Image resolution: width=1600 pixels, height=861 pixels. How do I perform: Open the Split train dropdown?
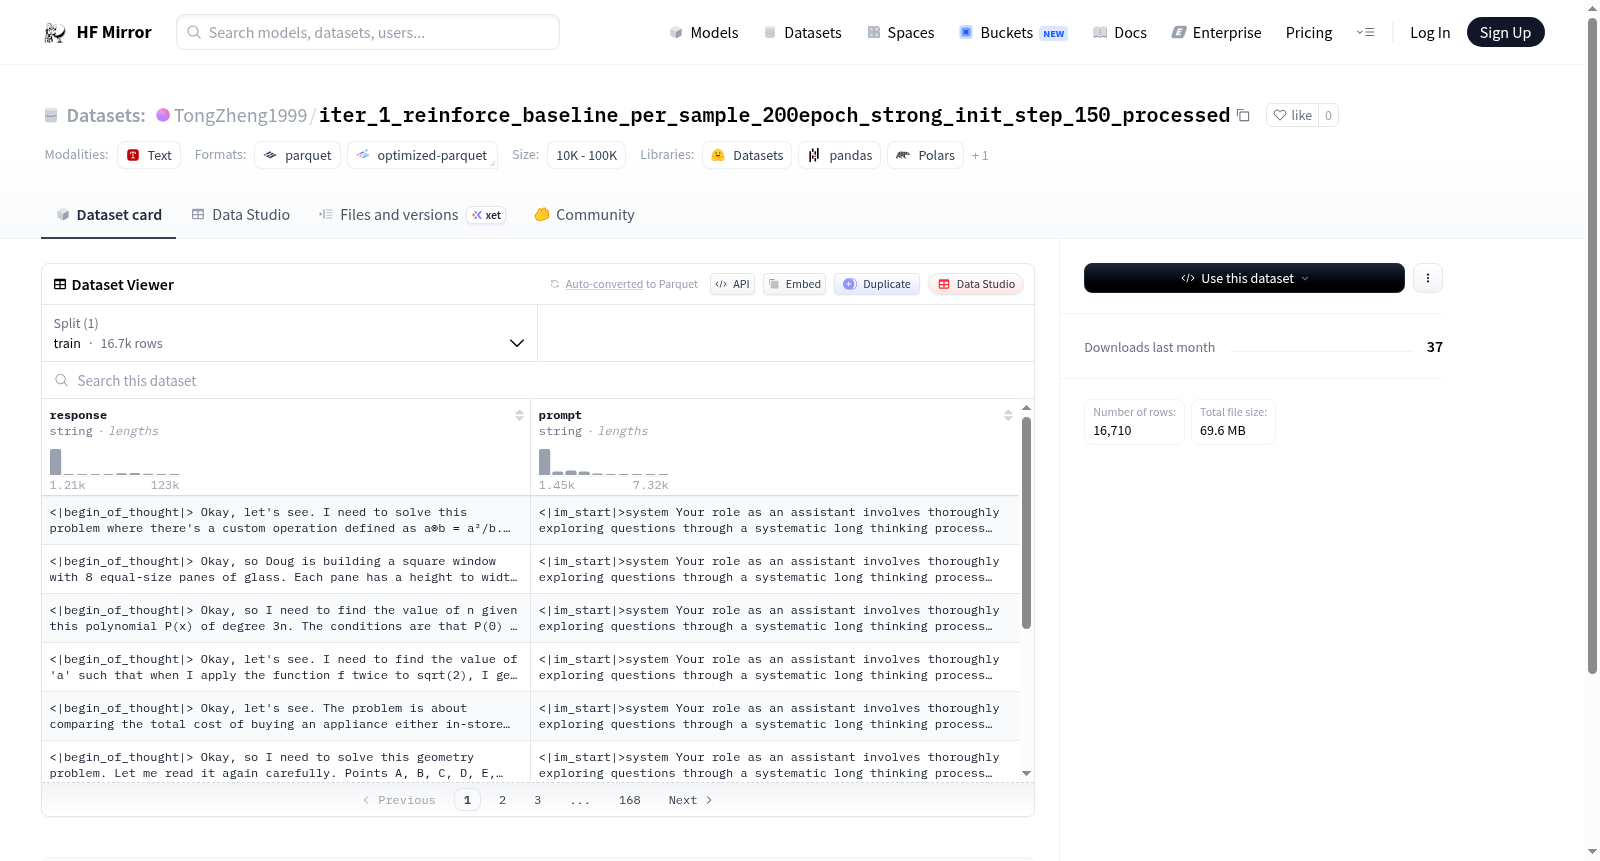pyautogui.click(x=289, y=333)
